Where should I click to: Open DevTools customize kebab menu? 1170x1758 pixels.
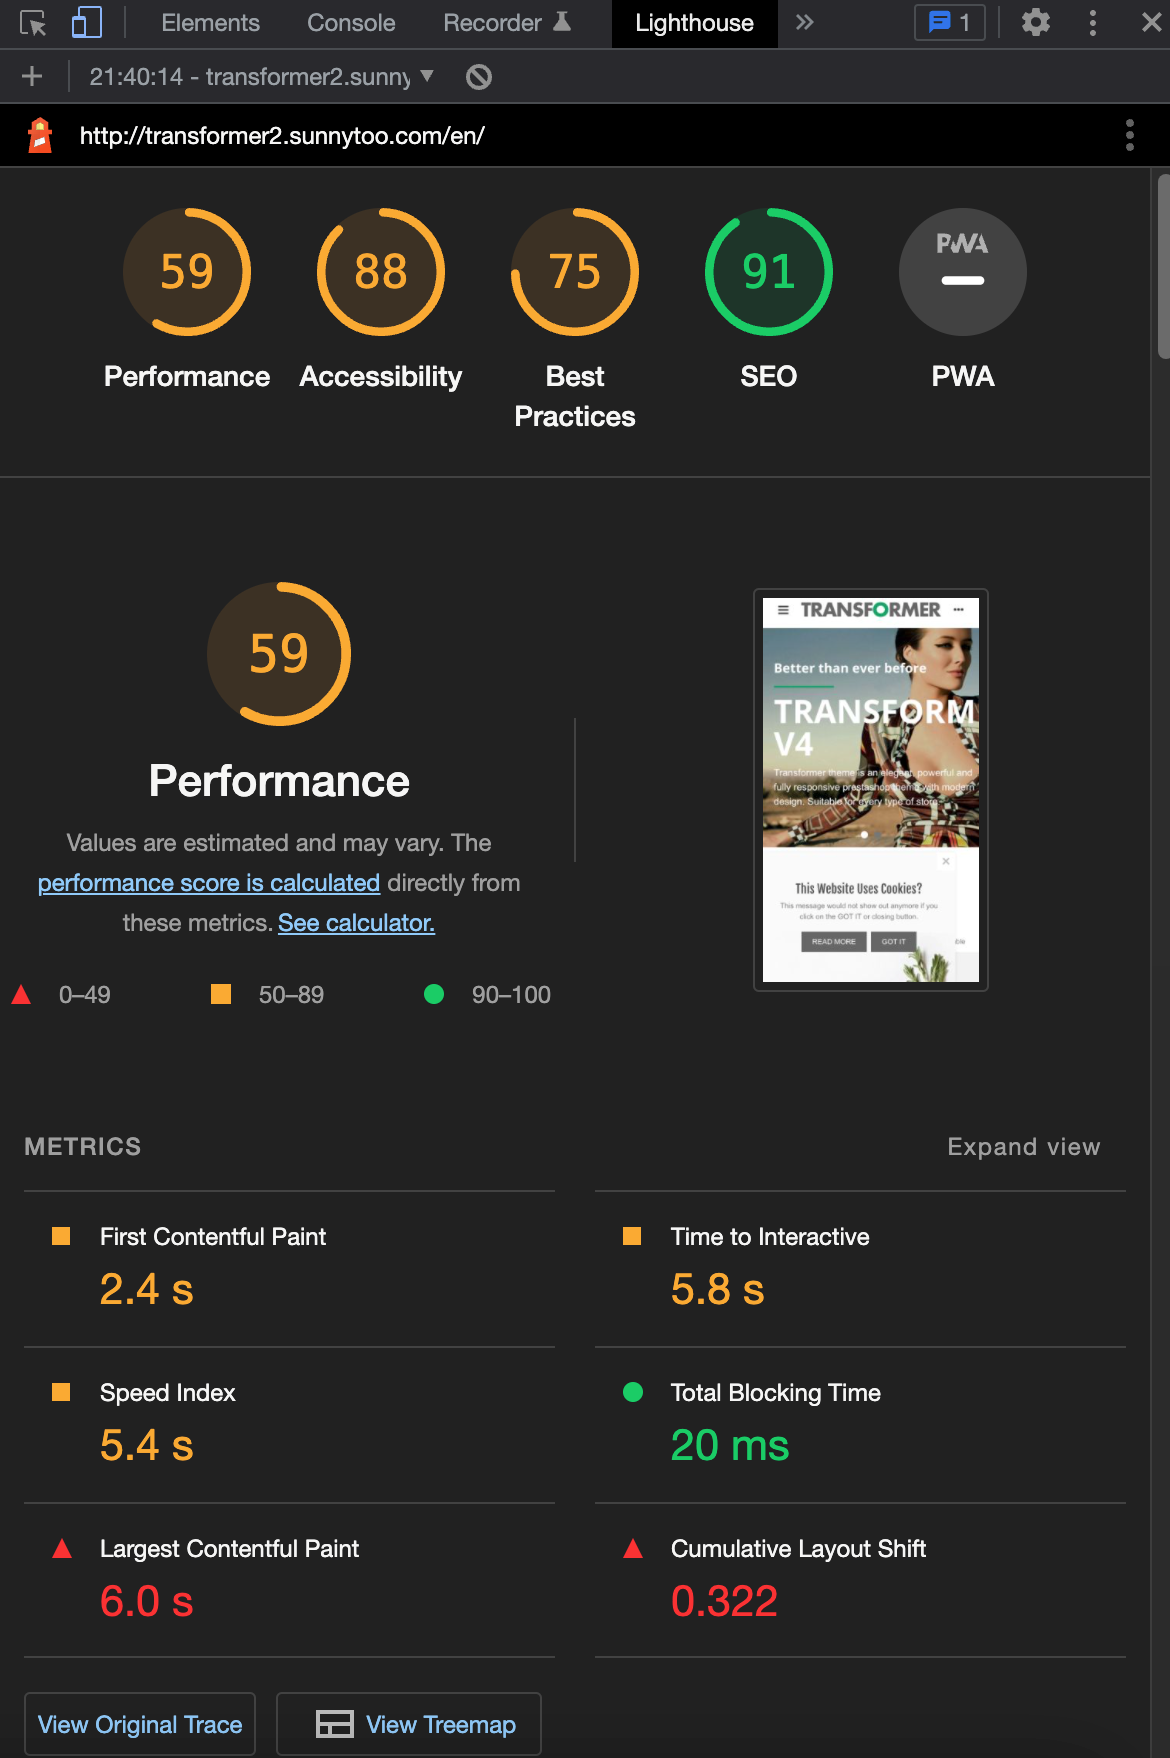(x=1093, y=23)
